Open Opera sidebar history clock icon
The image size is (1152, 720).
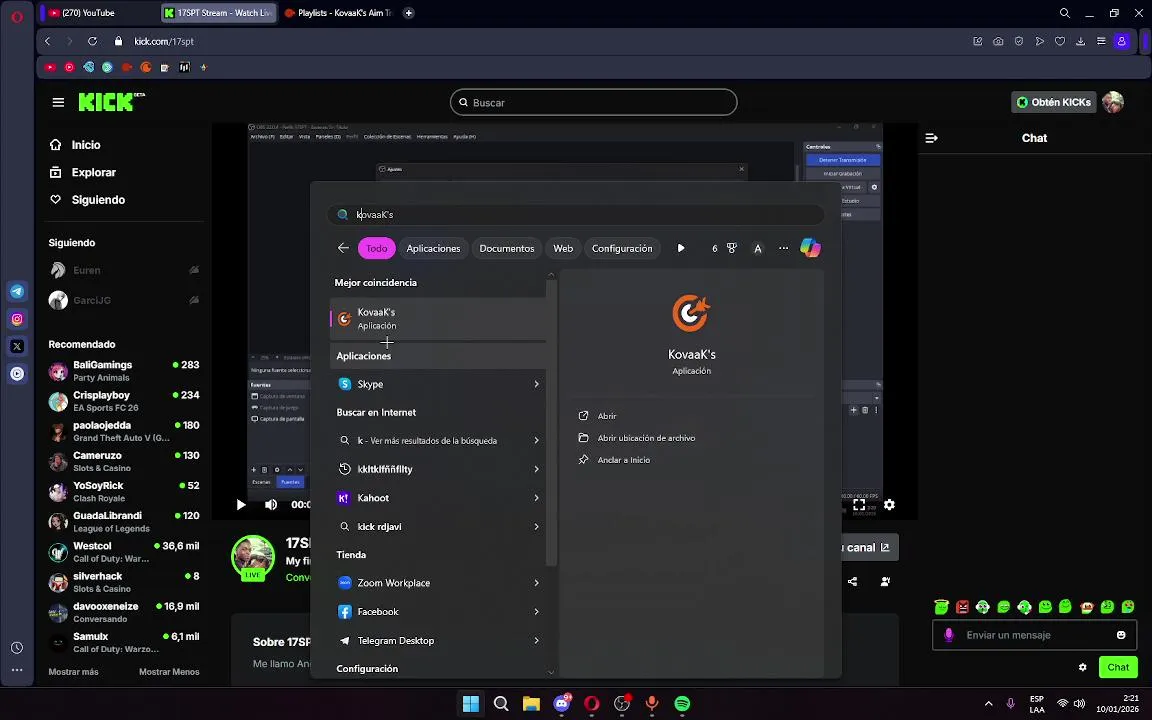point(17,648)
